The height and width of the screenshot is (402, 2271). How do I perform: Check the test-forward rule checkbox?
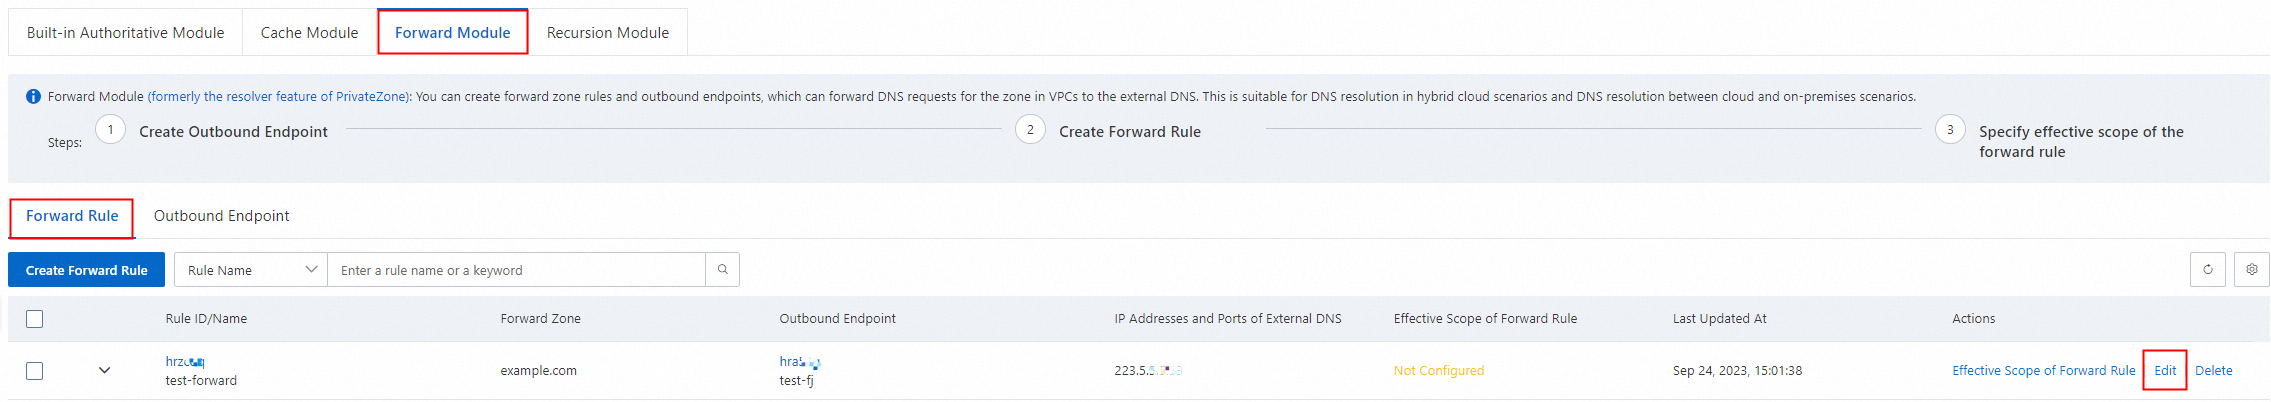click(x=35, y=371)
